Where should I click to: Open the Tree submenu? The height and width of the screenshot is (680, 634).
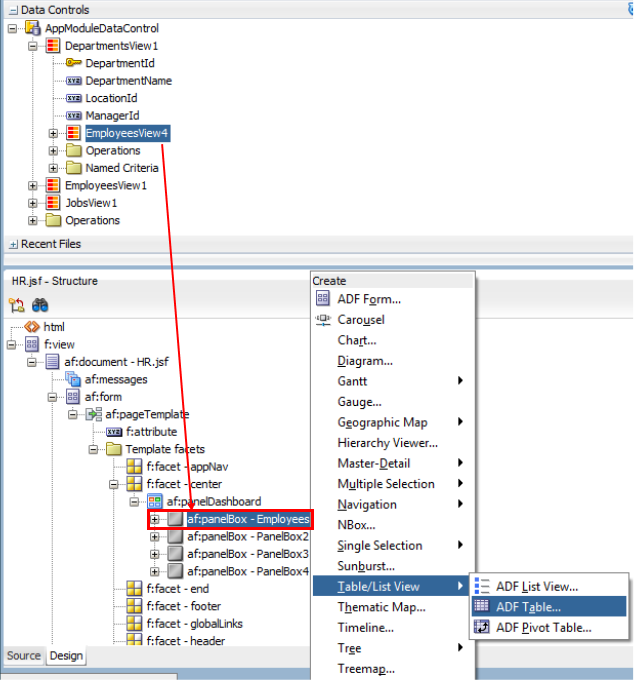(393, 647)
